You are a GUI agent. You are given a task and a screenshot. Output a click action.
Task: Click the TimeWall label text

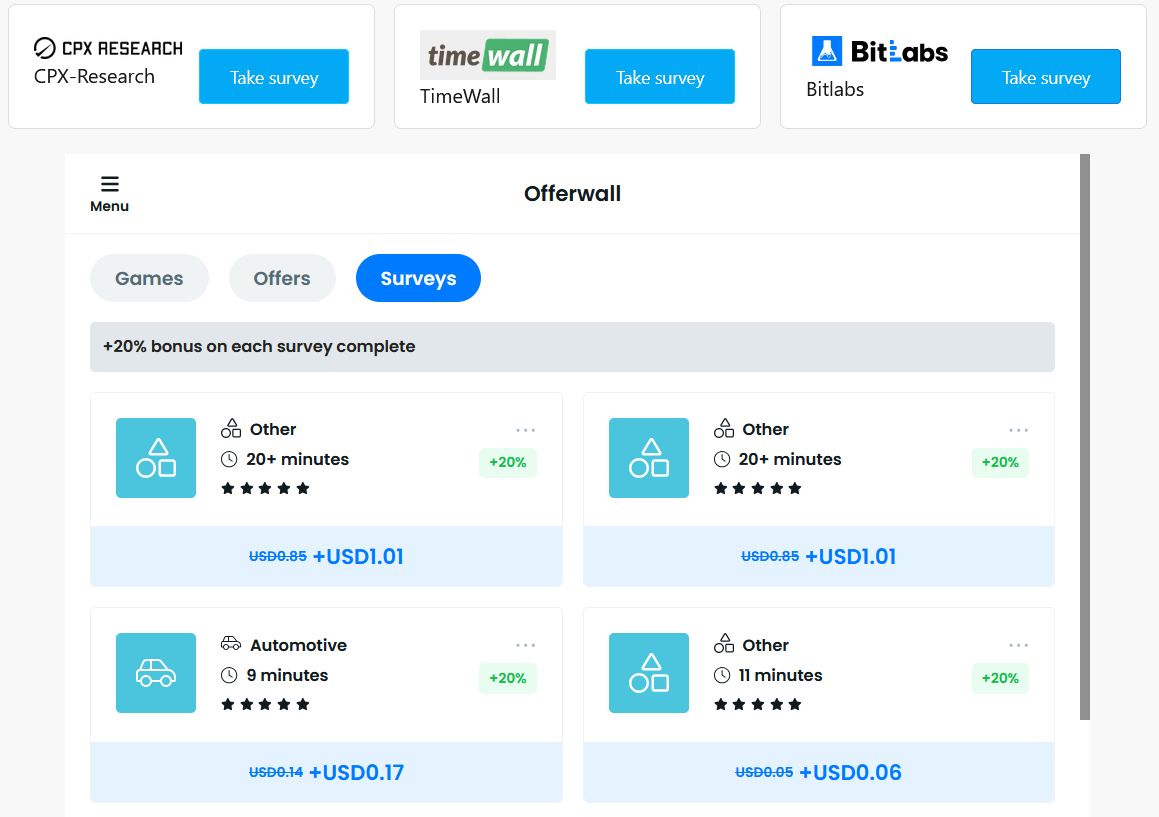(x=460, y=96)
